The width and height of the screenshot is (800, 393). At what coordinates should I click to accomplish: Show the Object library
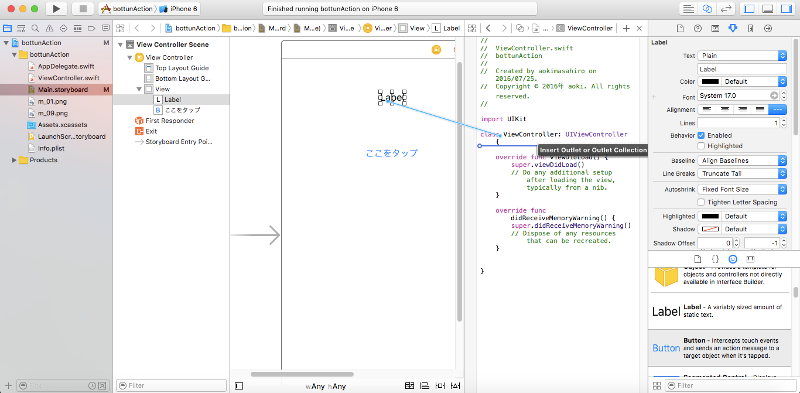coord(733,259)
